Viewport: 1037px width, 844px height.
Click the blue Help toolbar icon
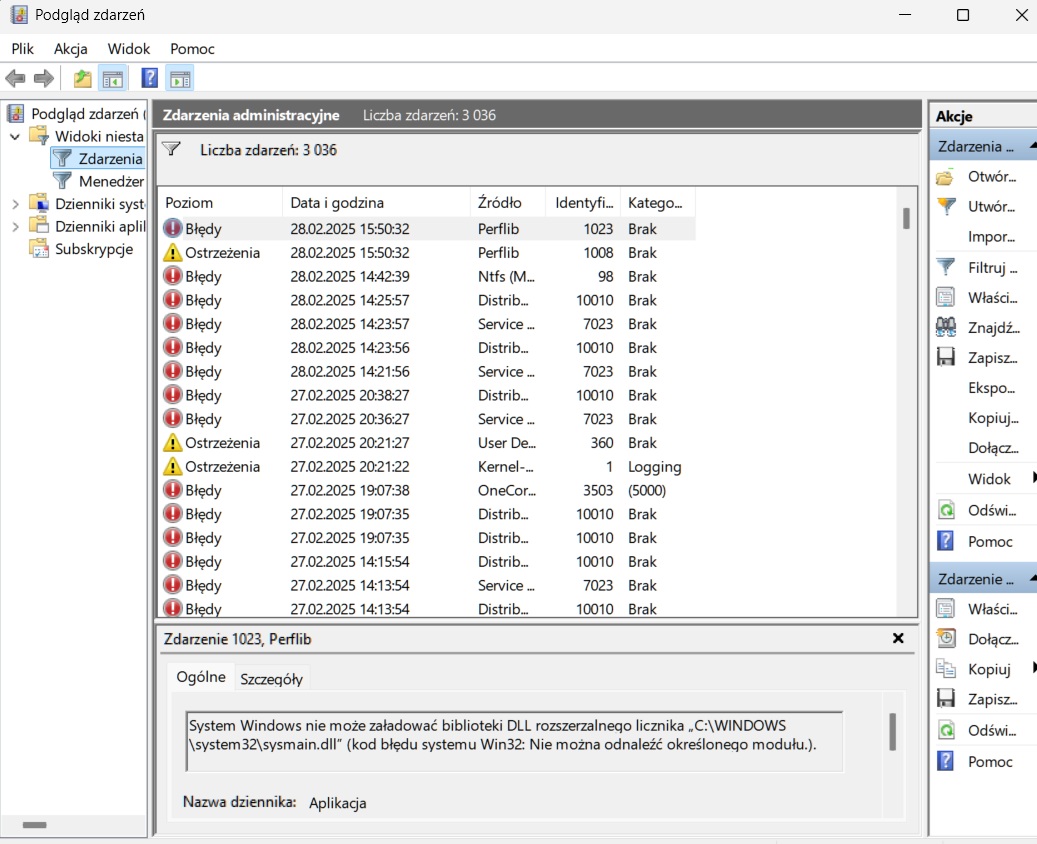150,79
